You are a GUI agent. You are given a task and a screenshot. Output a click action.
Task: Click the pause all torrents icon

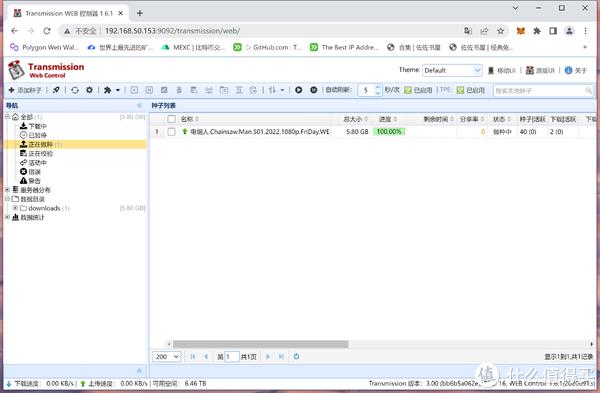313,90
